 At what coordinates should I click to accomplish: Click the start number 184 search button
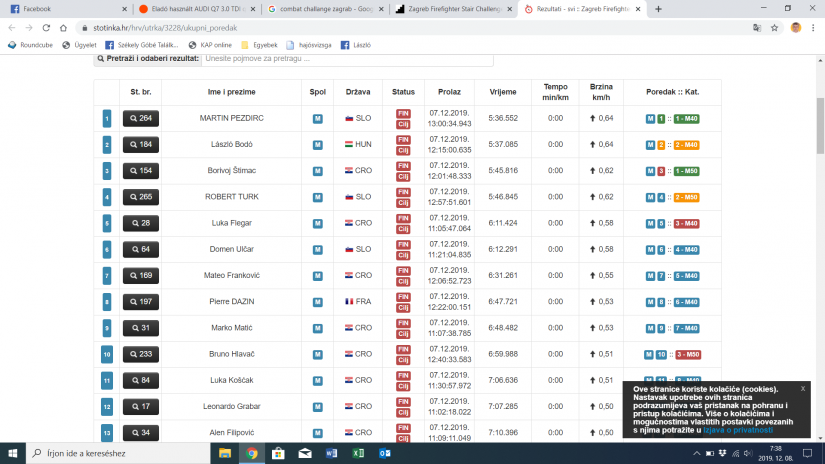point(139,145)
